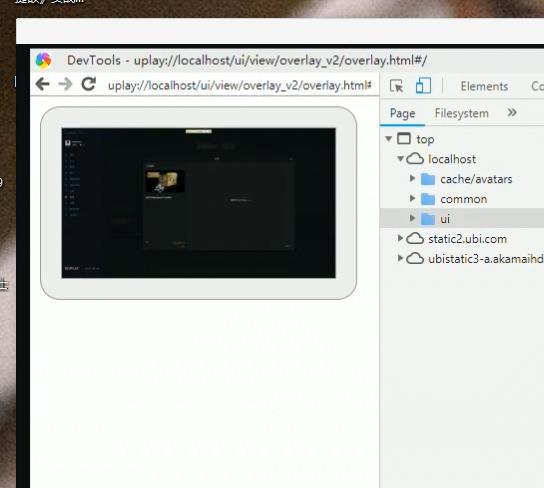Switch to the Page sources tab
Image resolution: width=544 pixels, height=488 pixels.
[402, 113]
